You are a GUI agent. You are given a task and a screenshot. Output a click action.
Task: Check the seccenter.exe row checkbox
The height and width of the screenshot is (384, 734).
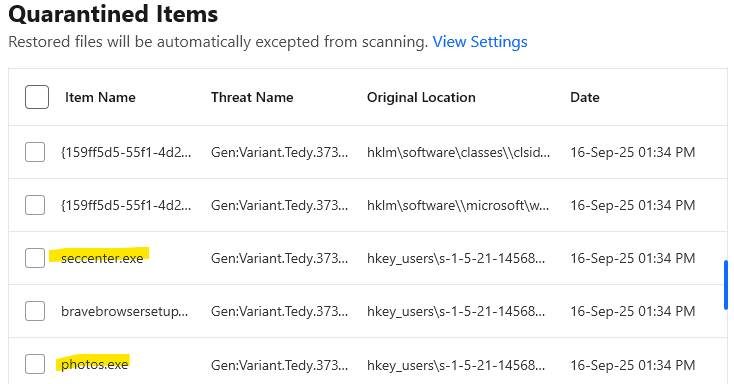click(35, 258)
